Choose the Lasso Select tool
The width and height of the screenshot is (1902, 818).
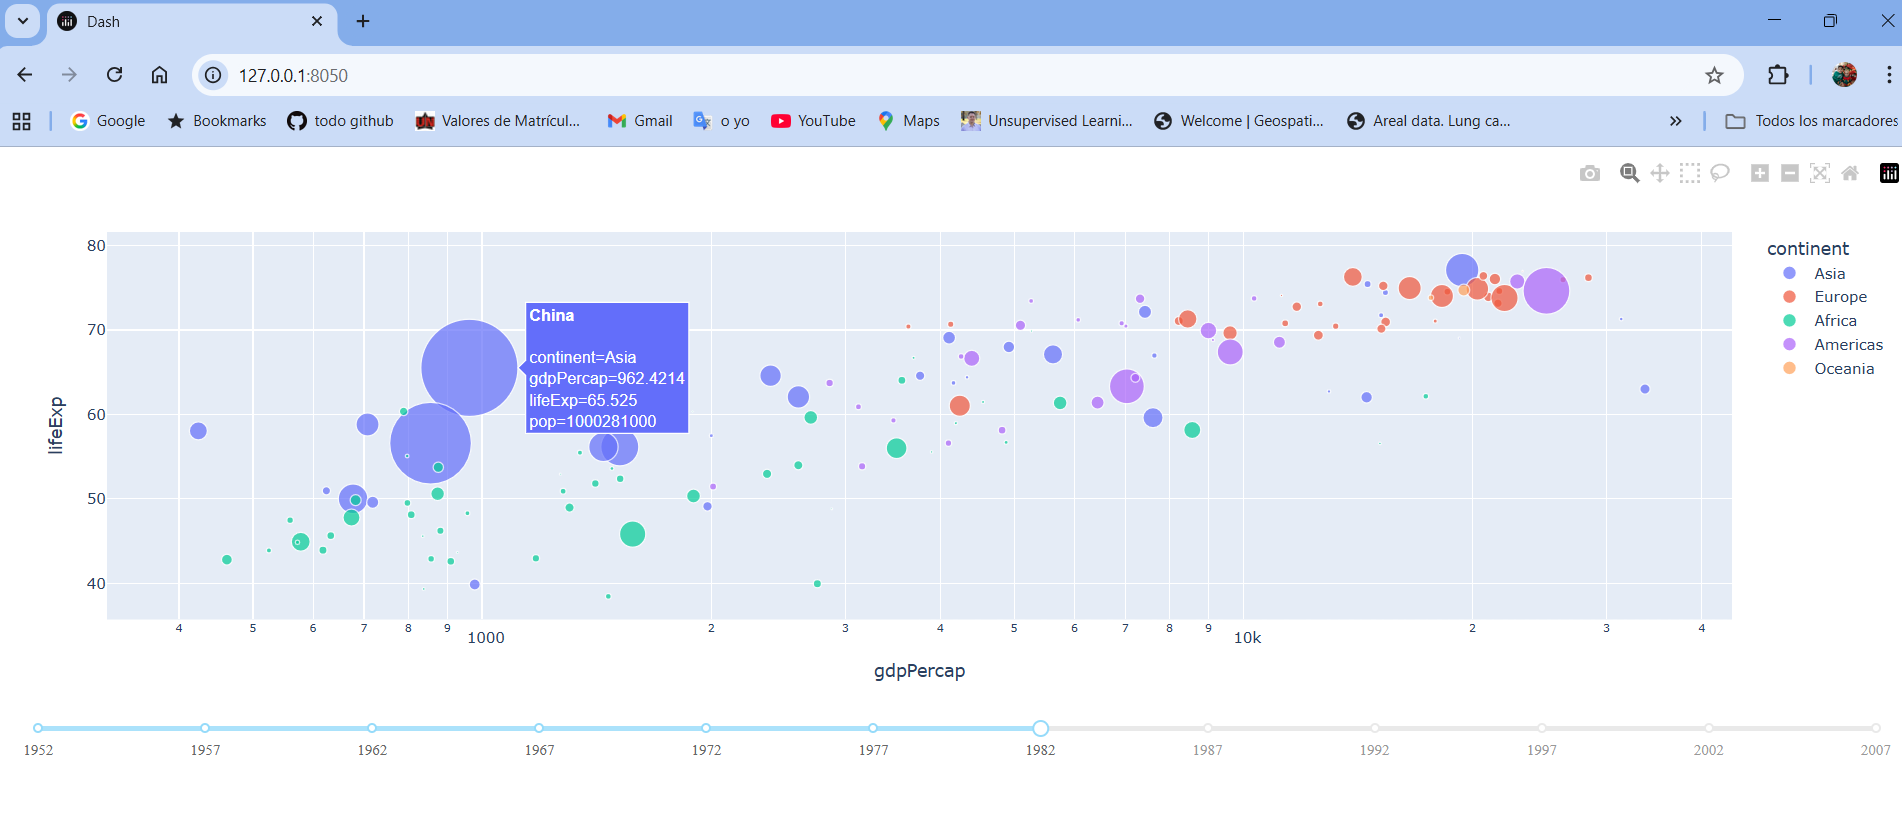click(1719, 174)
